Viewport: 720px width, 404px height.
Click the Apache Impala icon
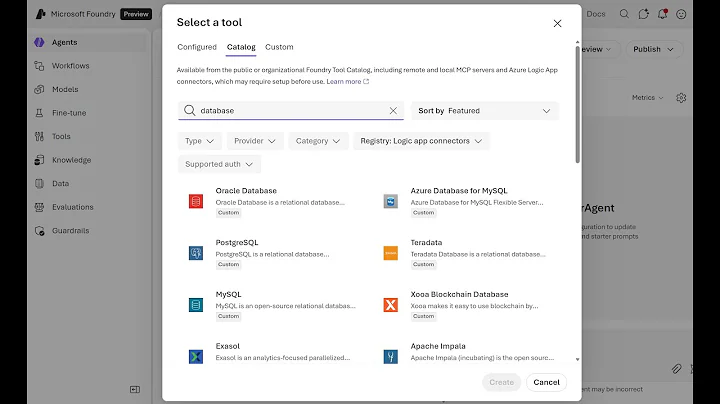[x=391, y=357]
